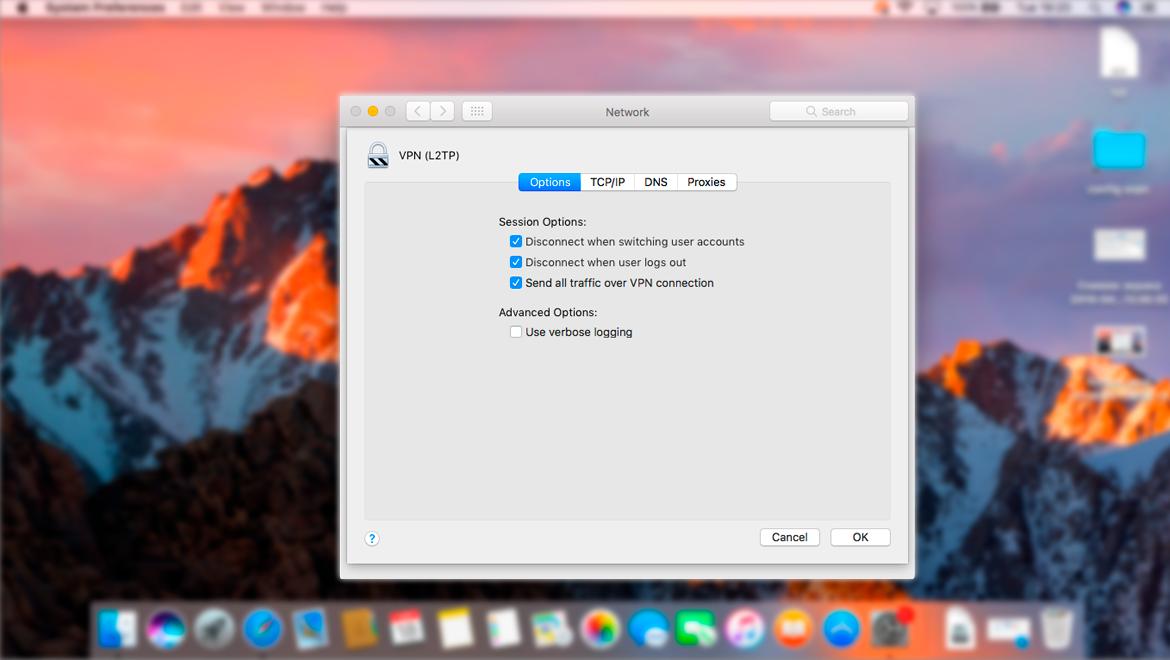Open iBooks orange icon in dock
1170x660 pixels.
793,629
